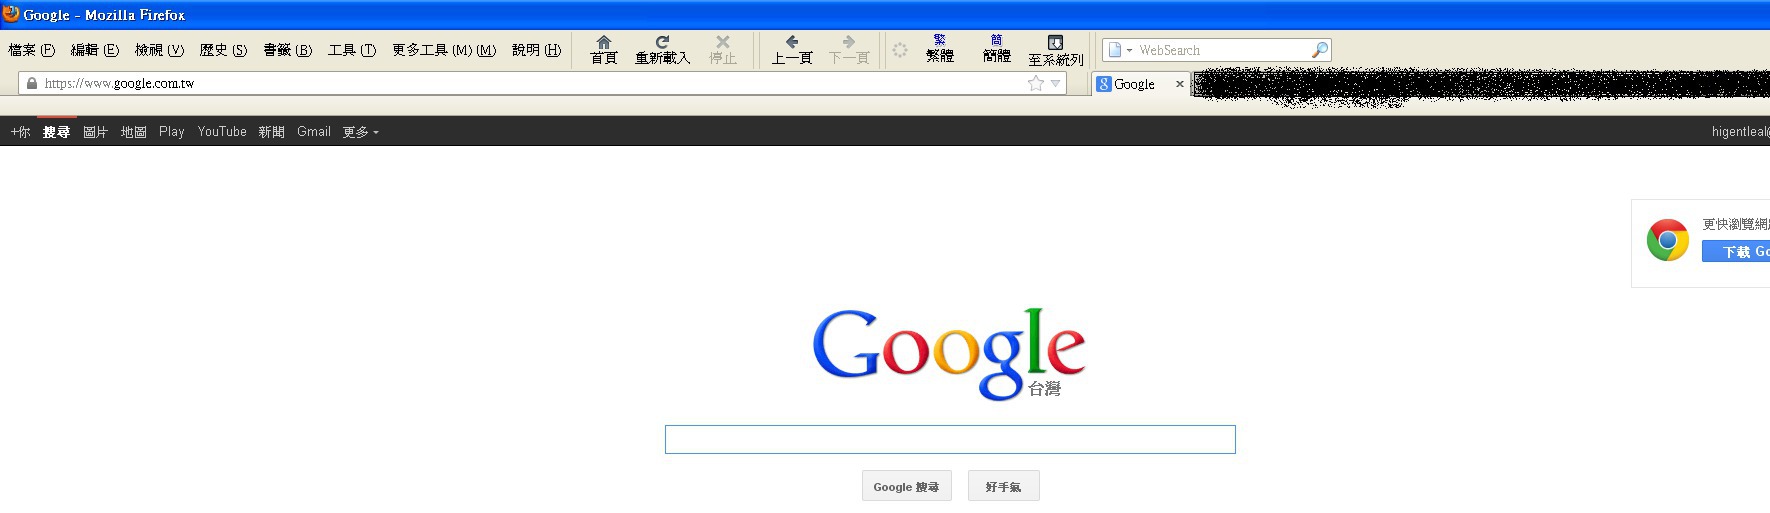The width and height of the screenshot is (1770, 513).
Task: Open 地圖 maps link
Action: pos(134,132)
